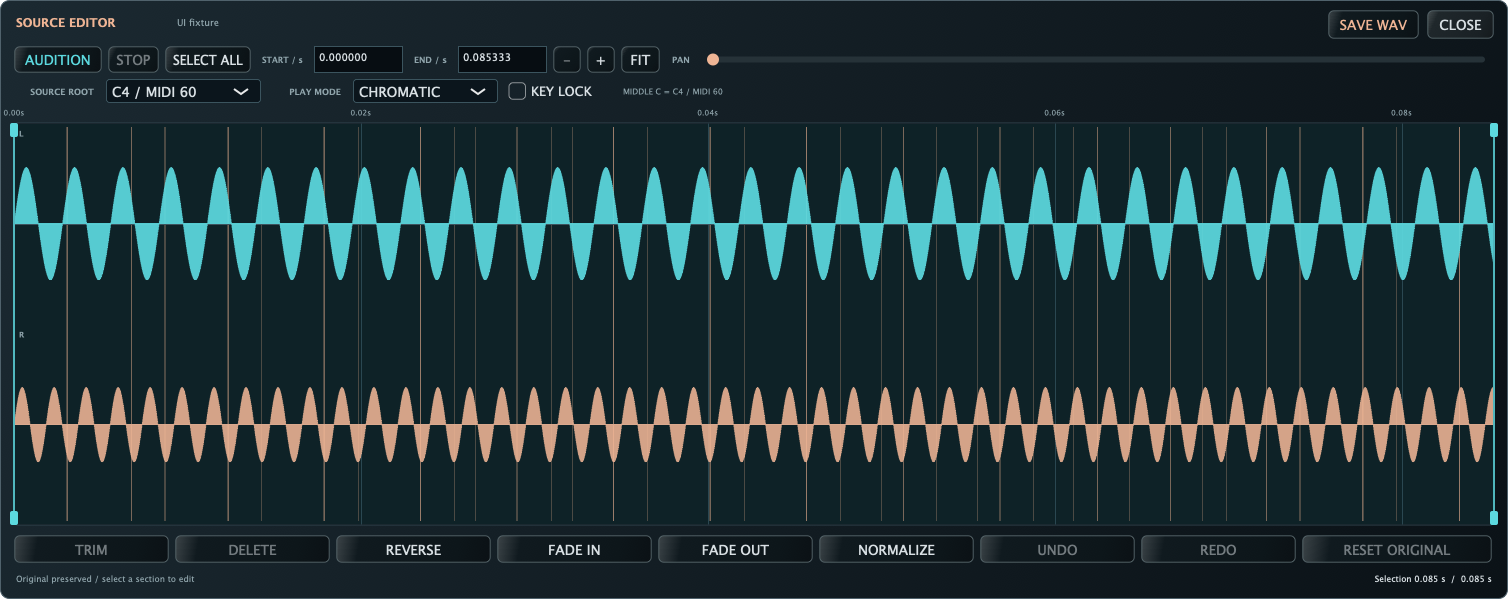This screenshot has height=599, width=1508.
Task: Zoom out with the minus button
Action: click(x=567, y=60)
